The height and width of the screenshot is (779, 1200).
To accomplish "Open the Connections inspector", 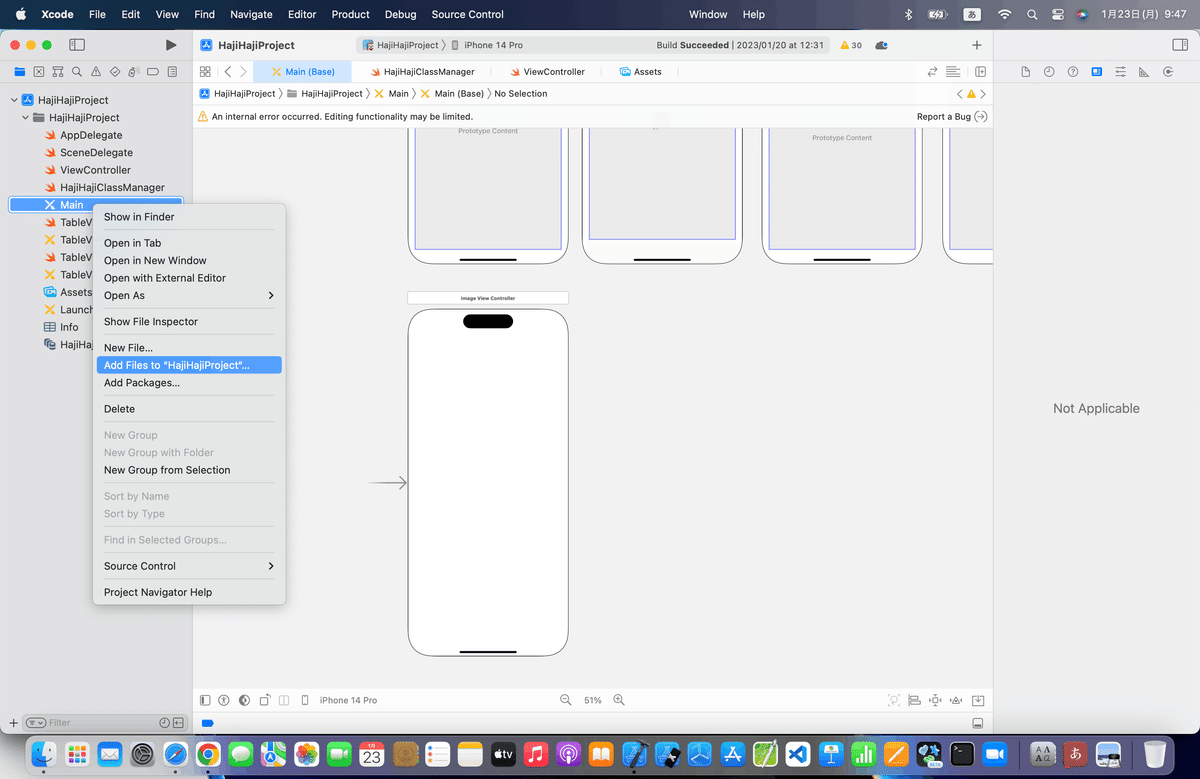I will click(x=1168, y=72).
